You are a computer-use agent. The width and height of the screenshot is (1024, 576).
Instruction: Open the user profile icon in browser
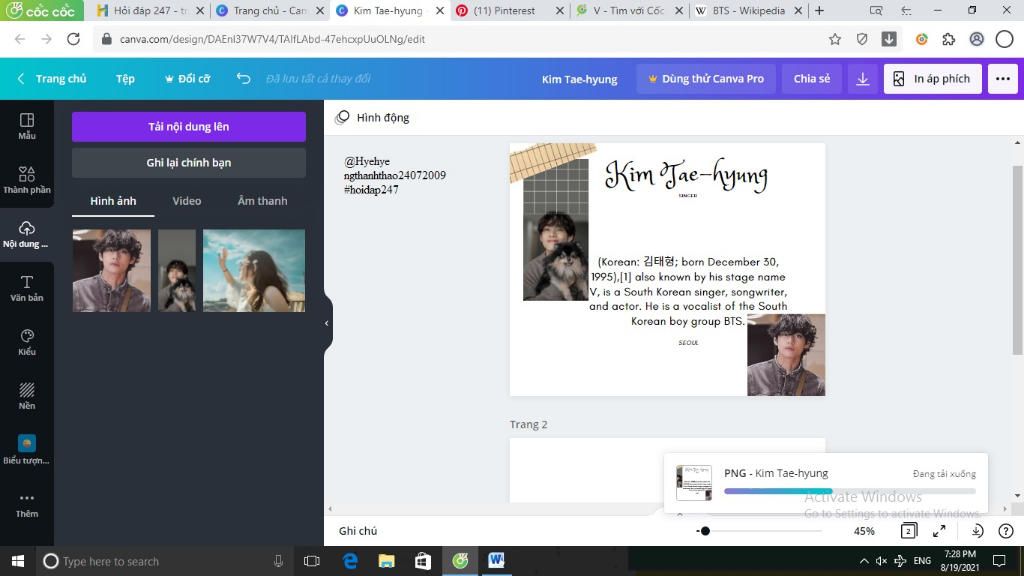pos(976,39)
